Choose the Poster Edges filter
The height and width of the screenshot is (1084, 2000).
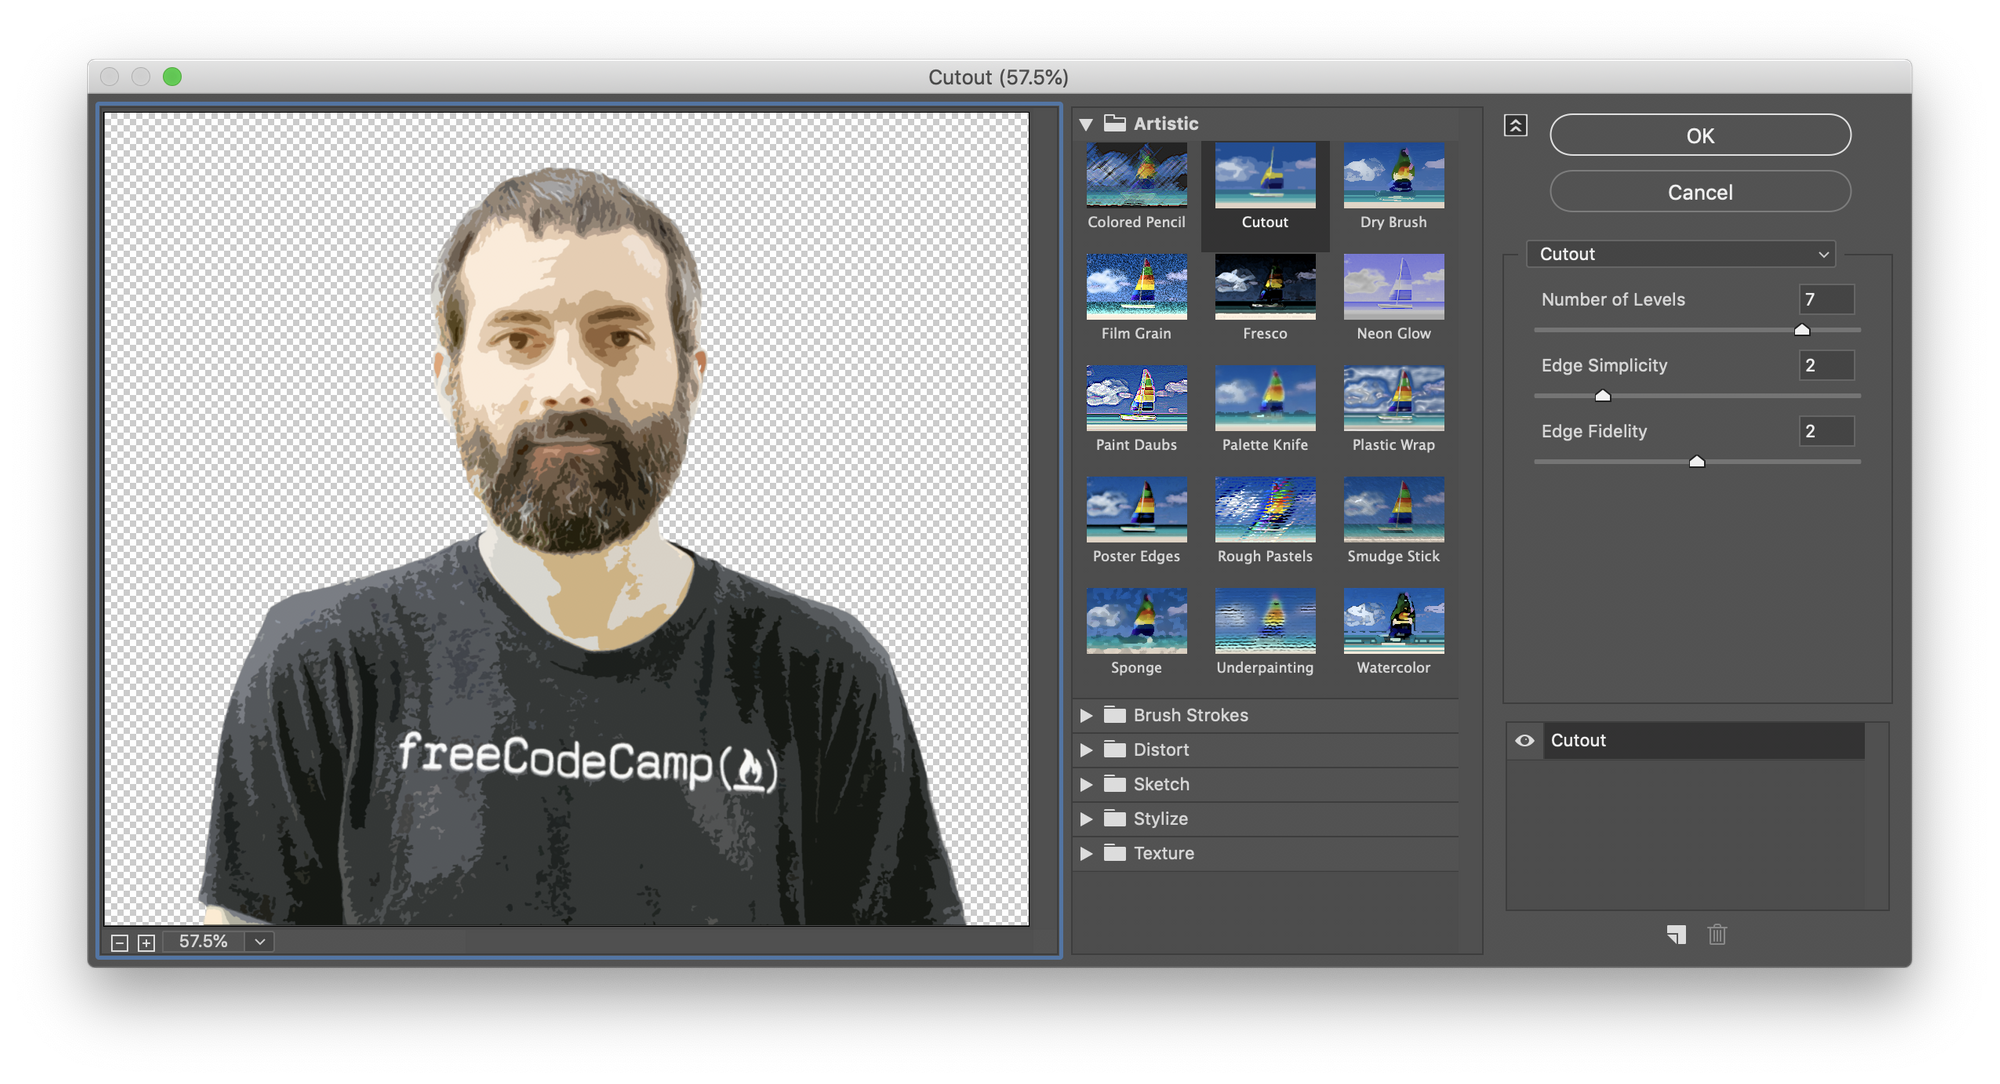click(1136, 509)
